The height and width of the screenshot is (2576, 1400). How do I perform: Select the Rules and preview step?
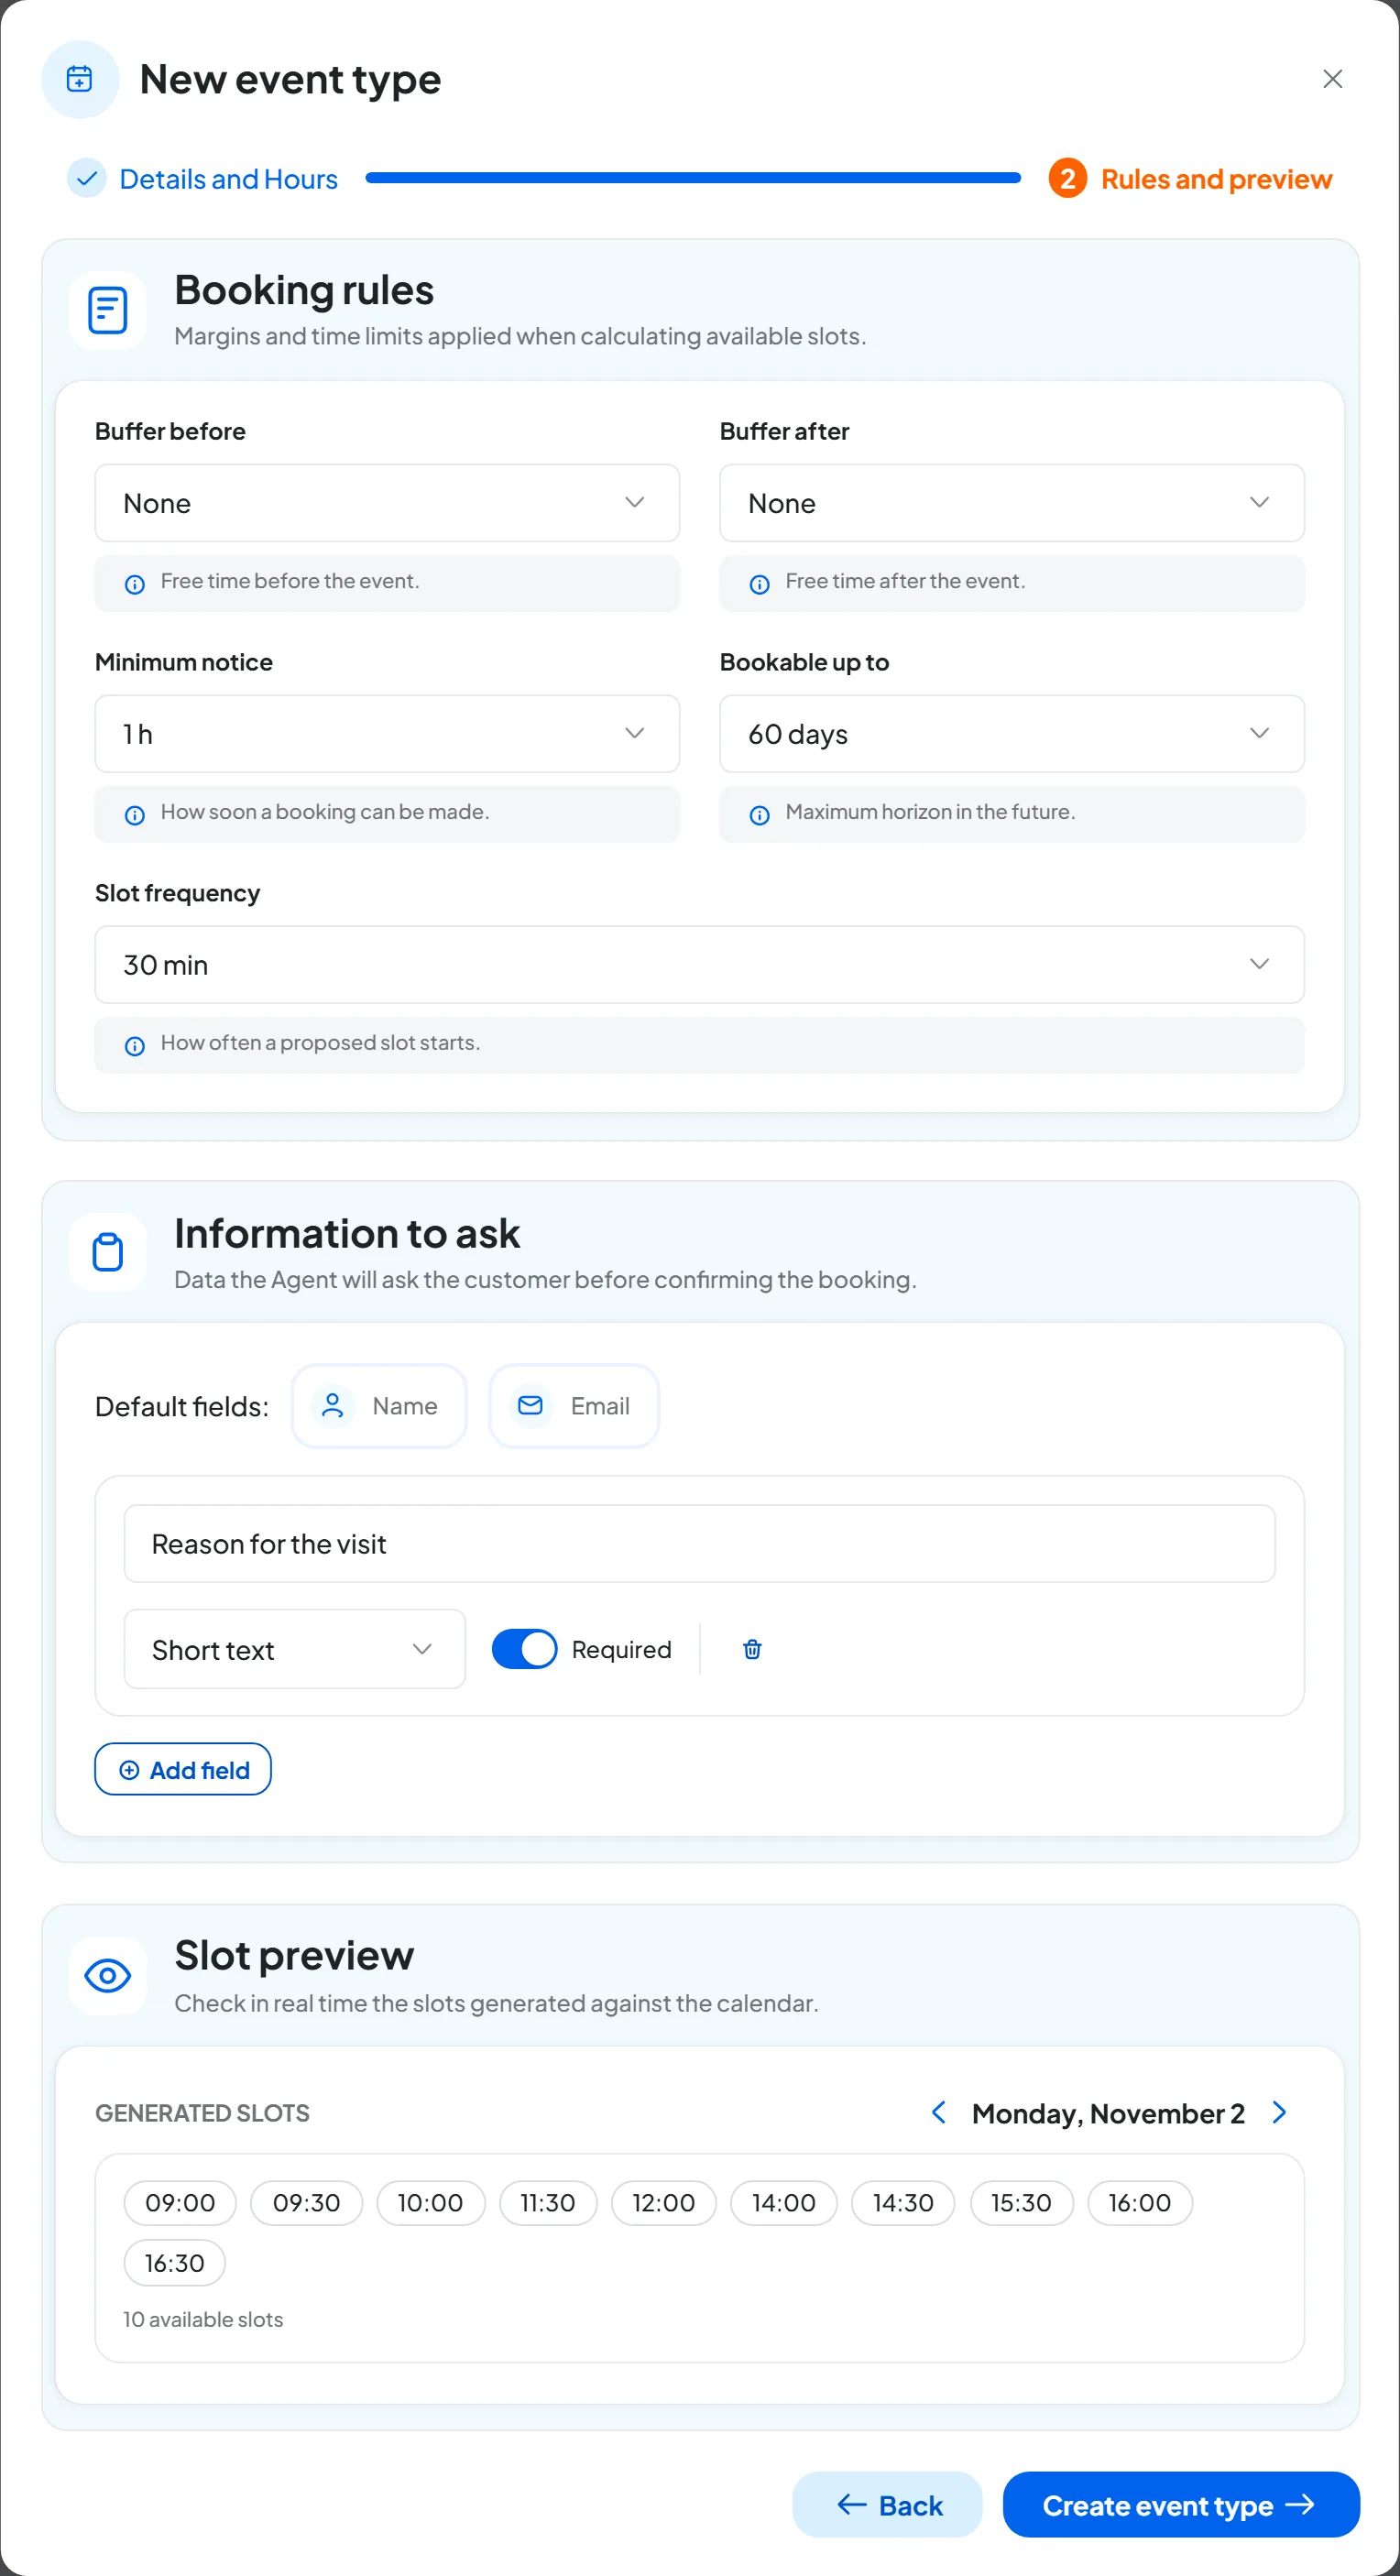[x=1191, y=179]
